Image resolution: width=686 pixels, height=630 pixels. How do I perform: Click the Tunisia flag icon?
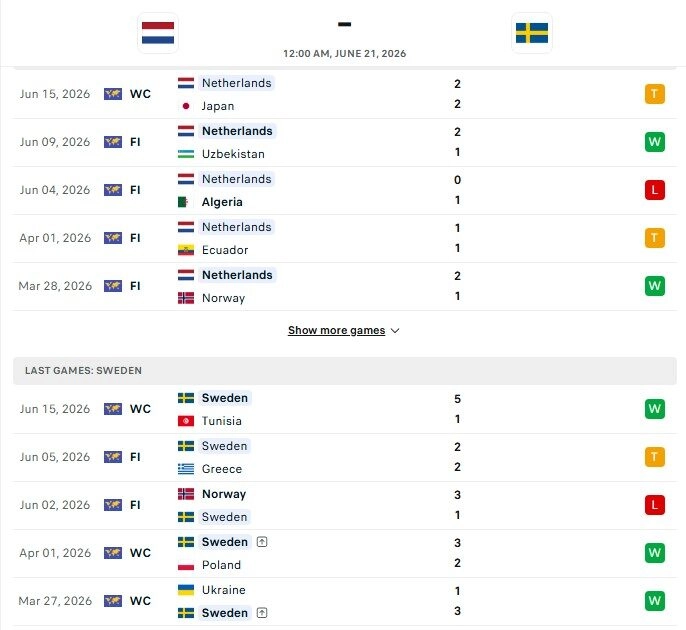[x=186, y=421]
